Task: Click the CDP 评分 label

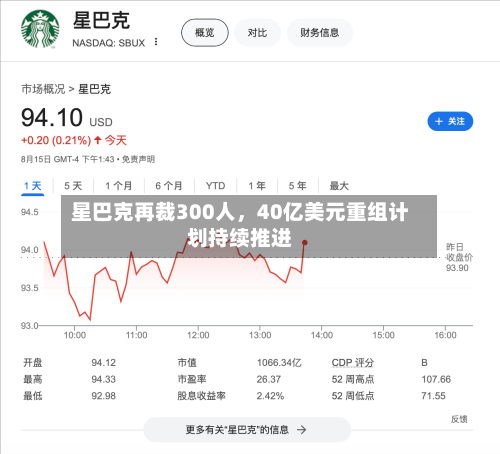Action: [353, 363]
